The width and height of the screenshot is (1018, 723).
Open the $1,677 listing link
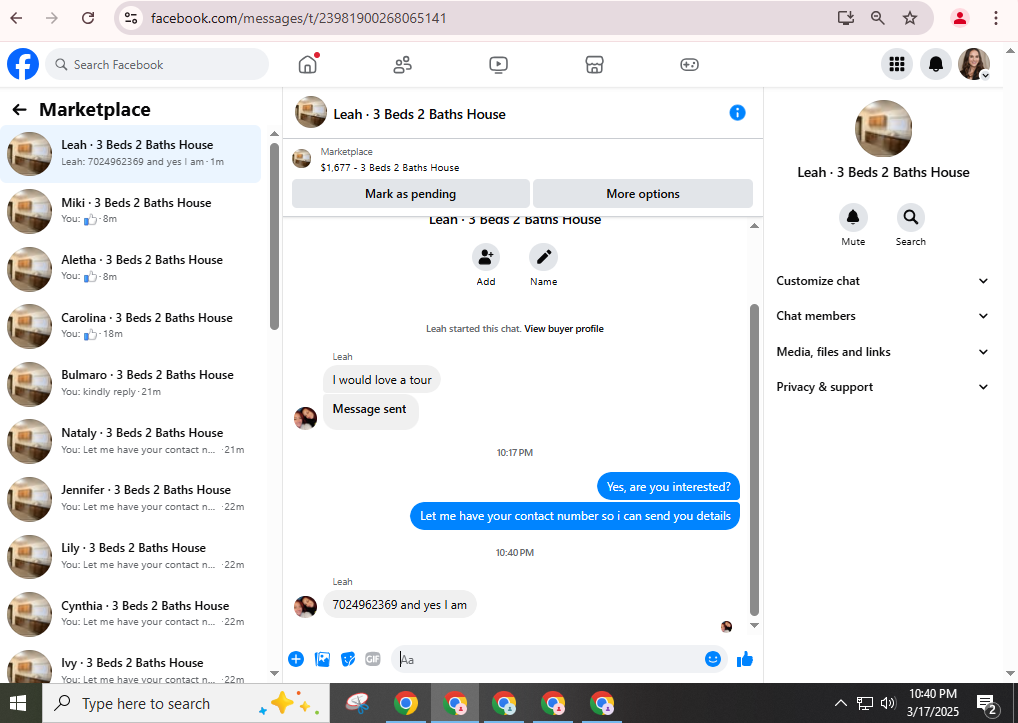[390, 167]
